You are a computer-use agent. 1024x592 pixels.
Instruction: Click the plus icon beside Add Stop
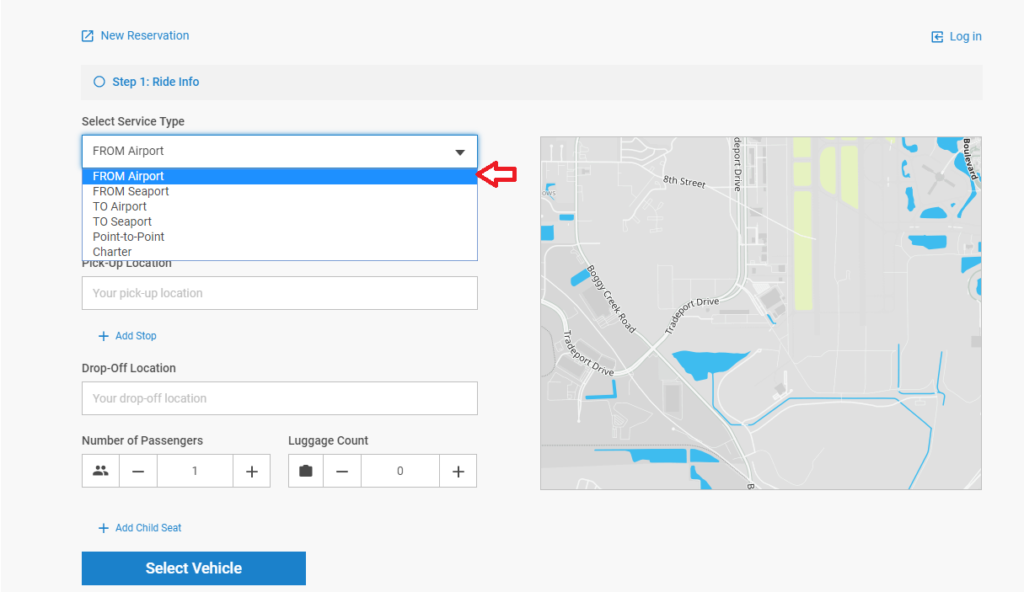[103, 336]
